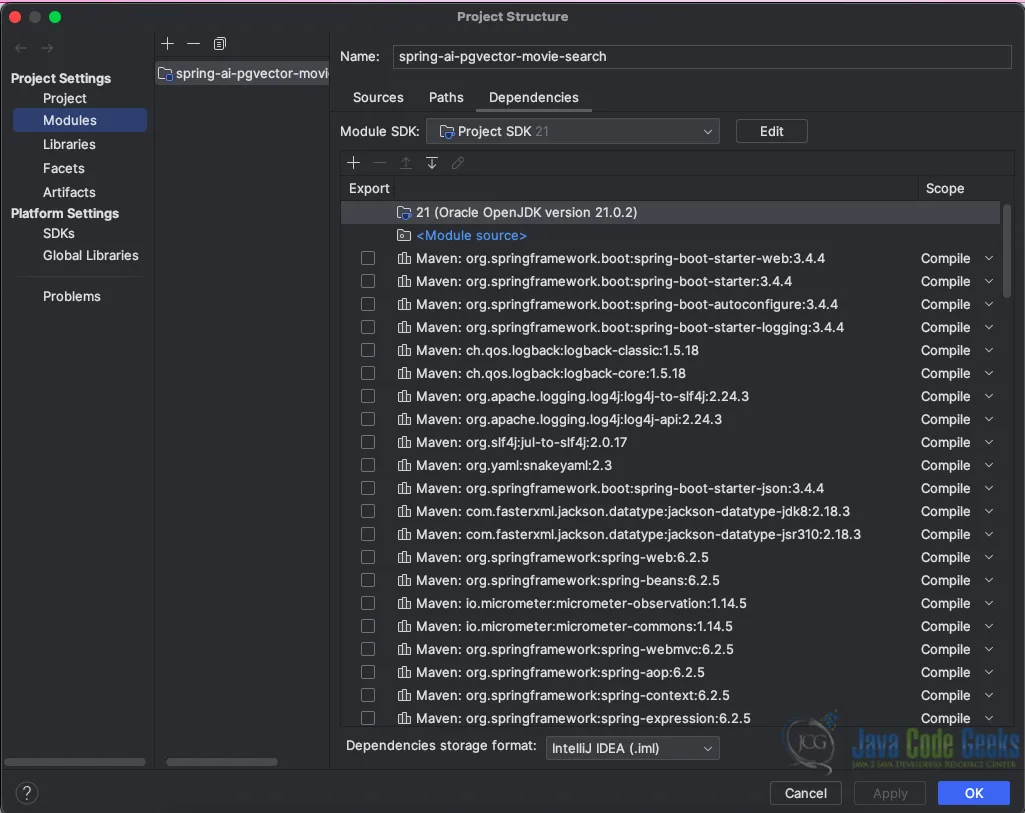Switch to the Paths tab
Image resolution: width=1025 pixels, height=813 pixels.
[x=446, y=97]
